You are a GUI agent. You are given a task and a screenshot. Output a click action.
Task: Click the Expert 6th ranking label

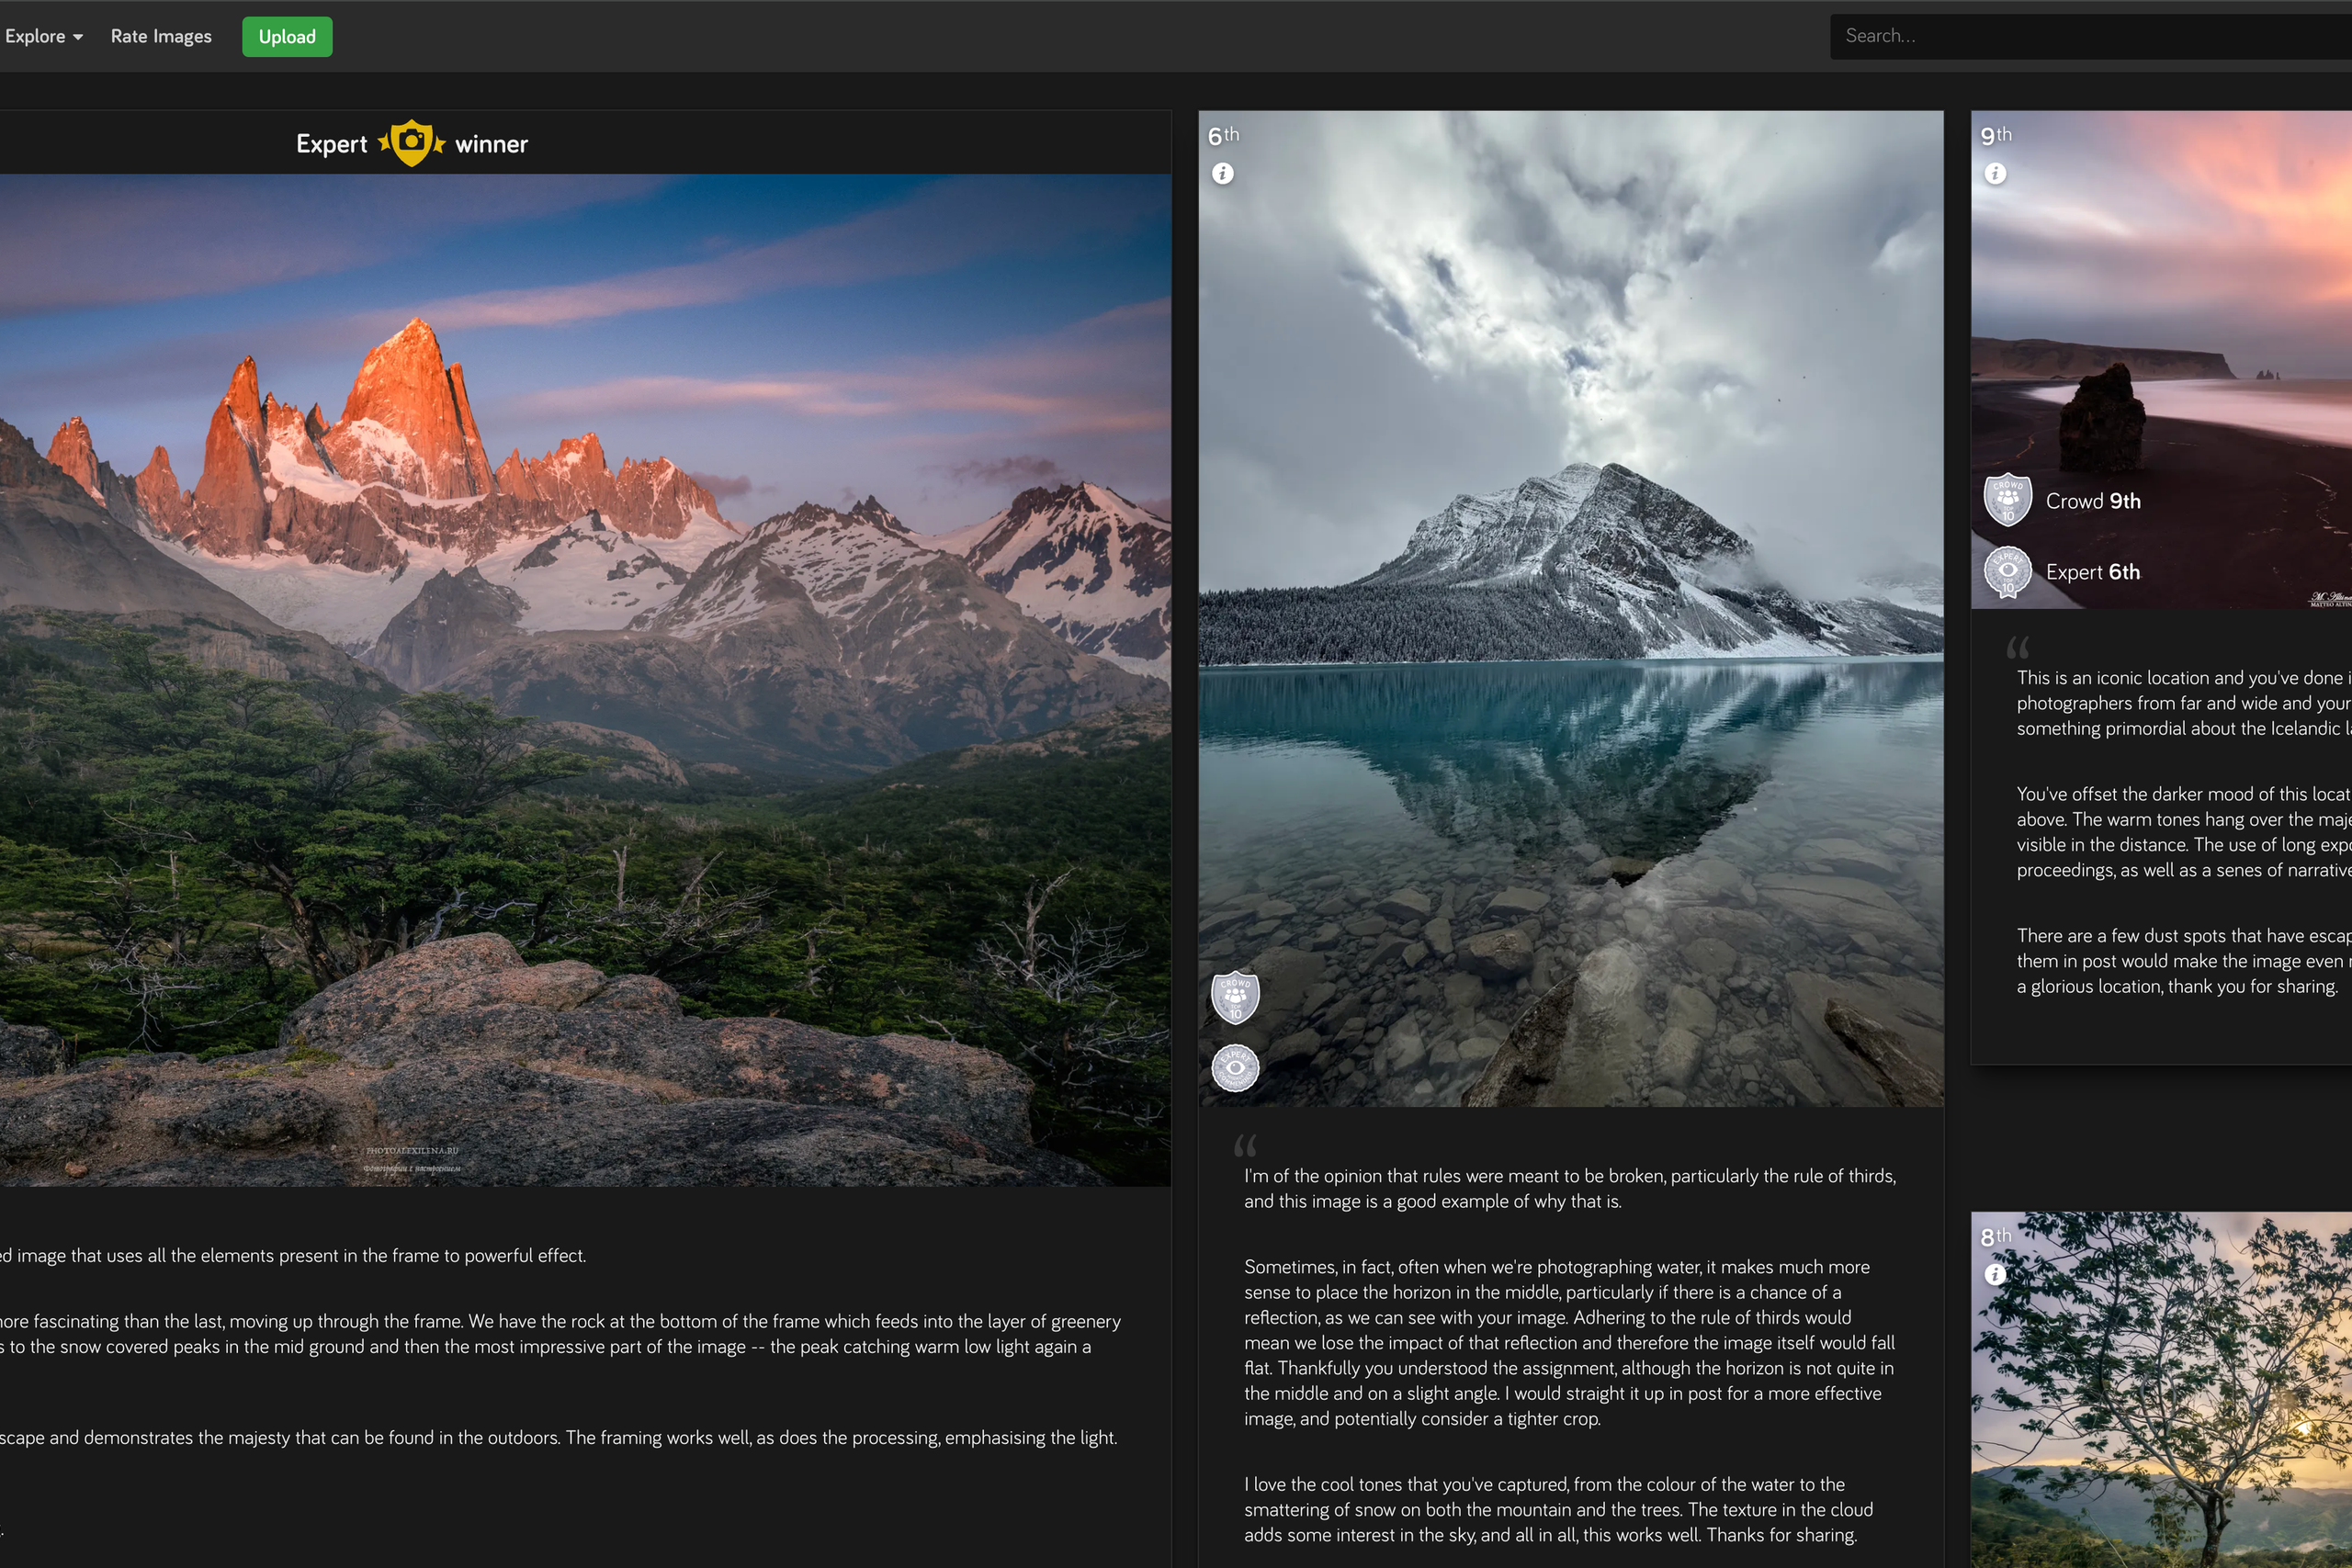tap(2093, 572)
